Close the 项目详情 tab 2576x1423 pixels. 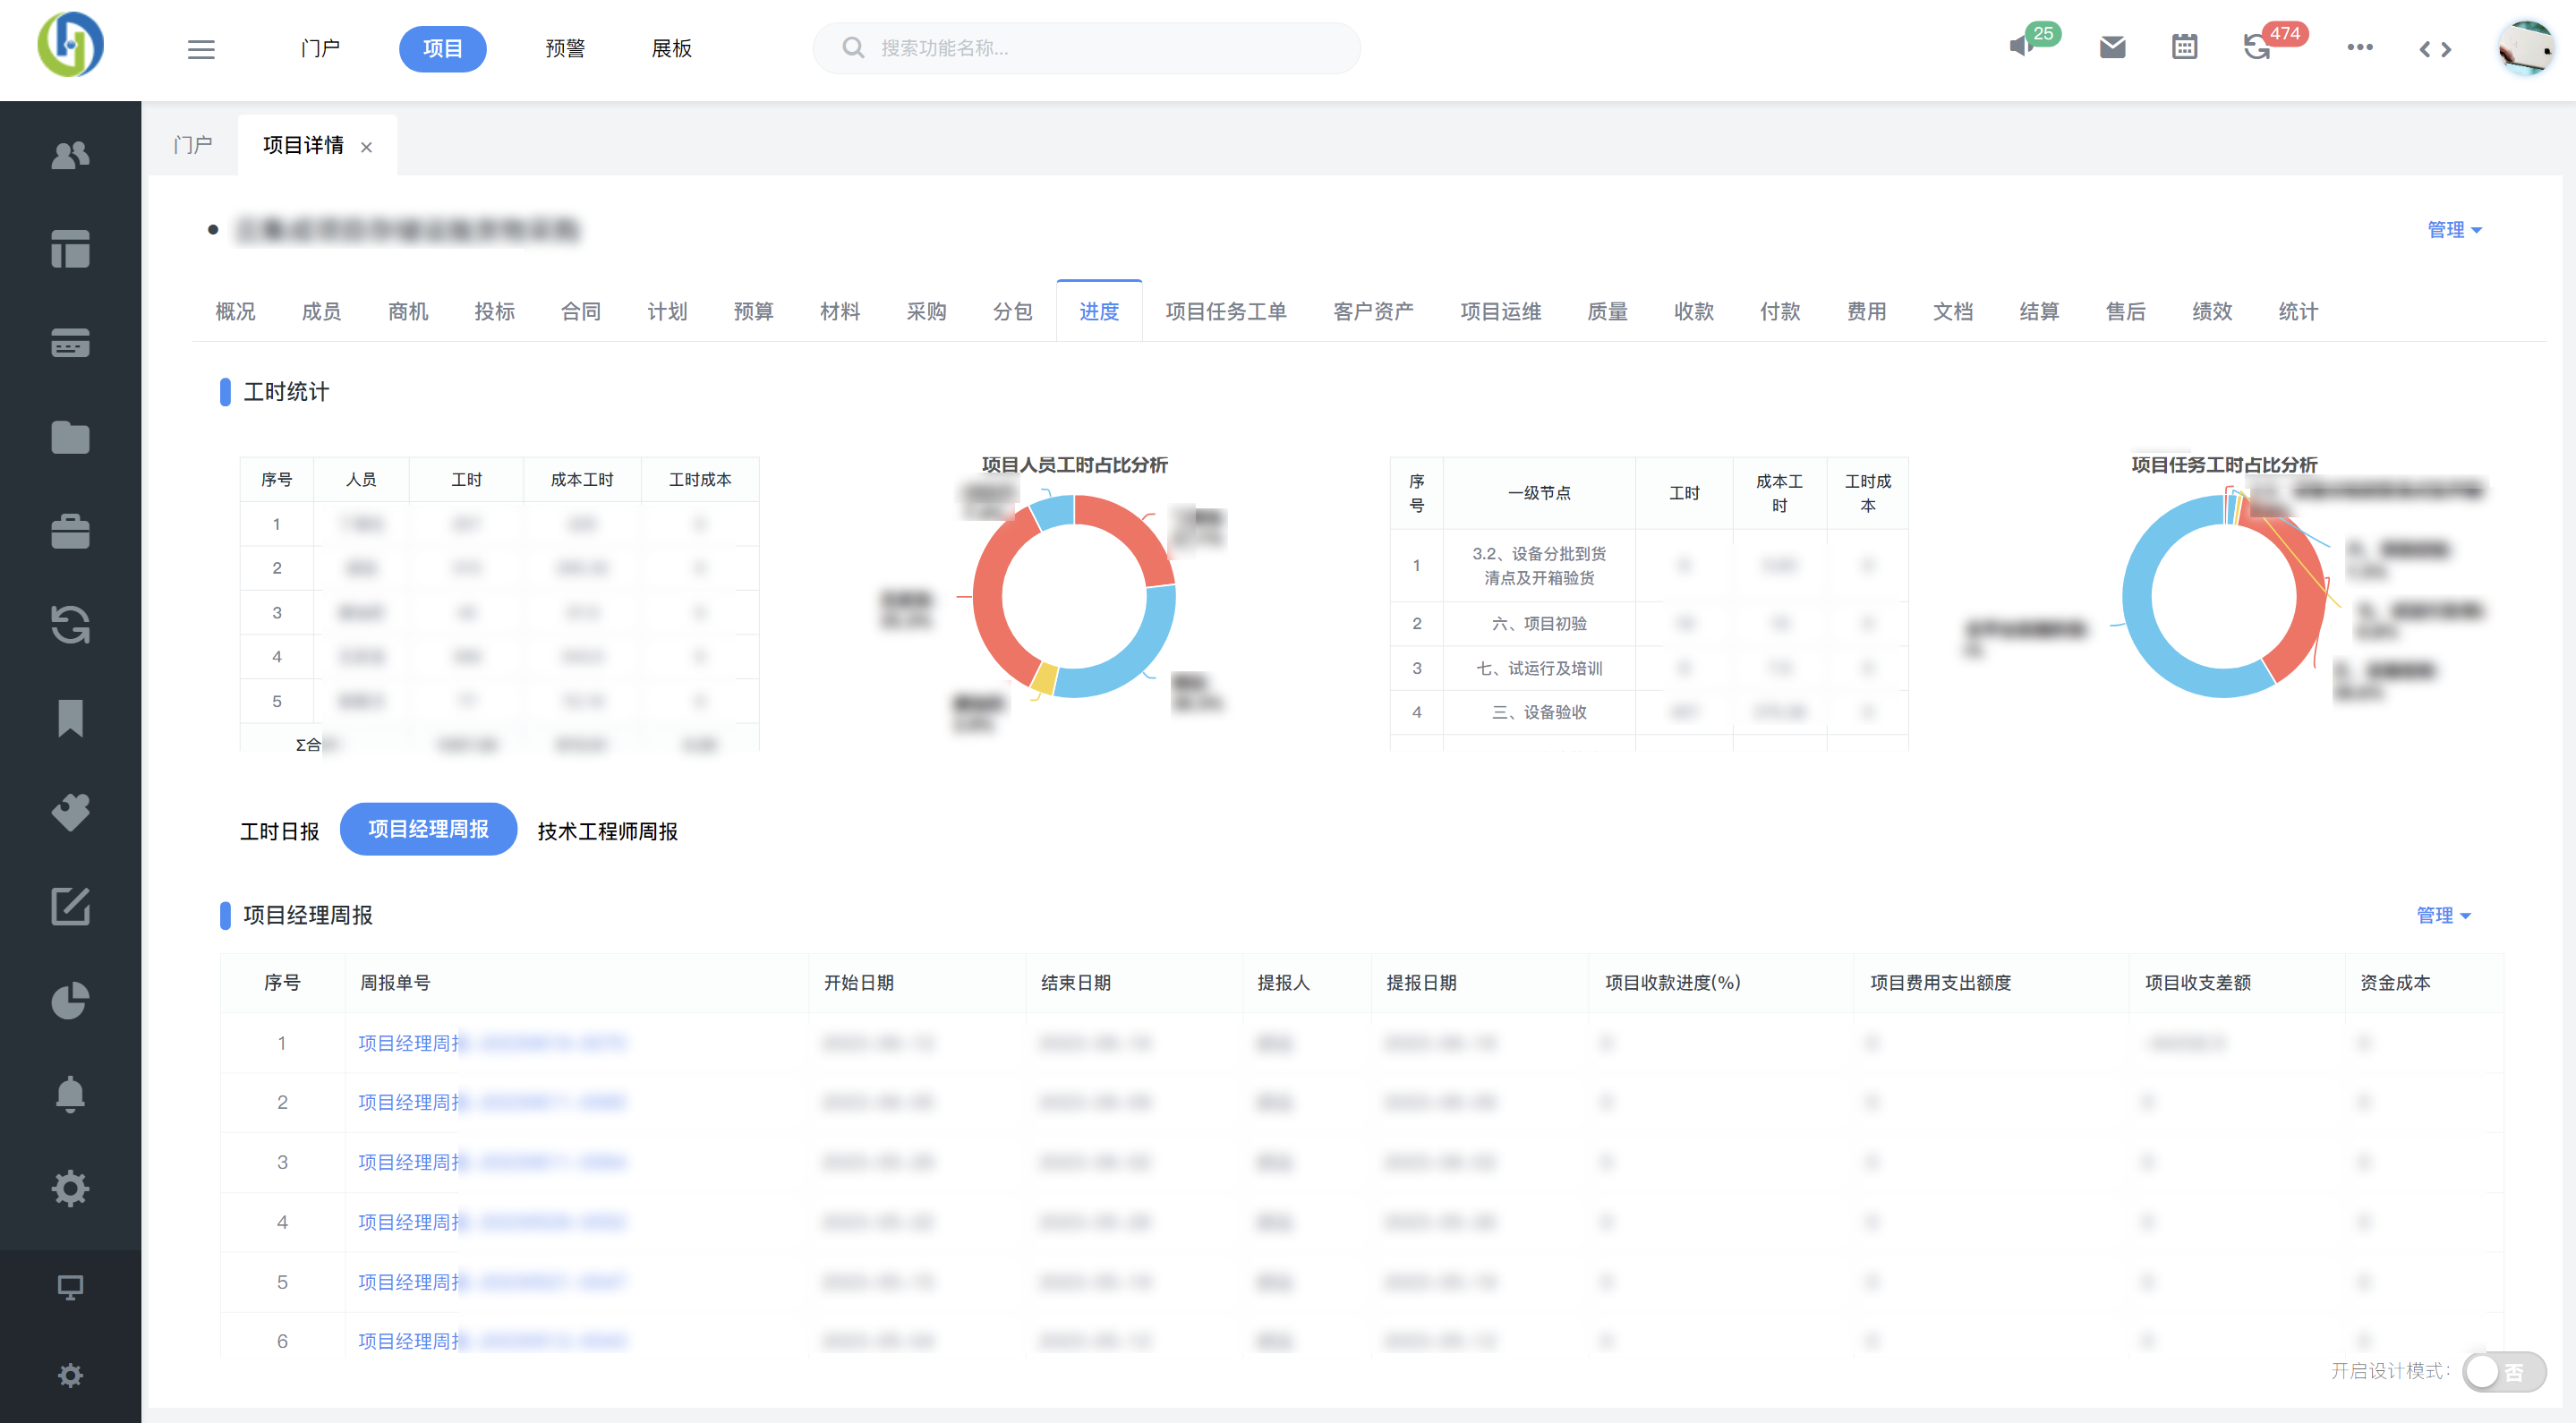(366, 147)
